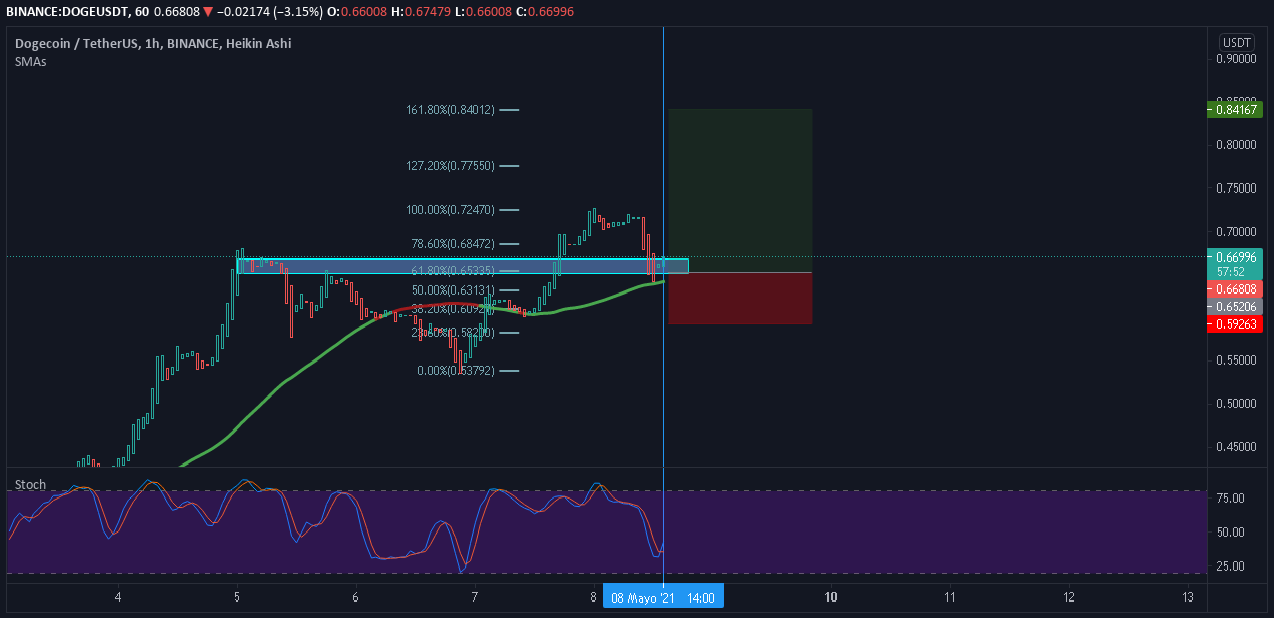Image resolution: width=1274 pixels, height=618 pixels.
Task: Select the grey 0.65206 price tag
Action: 1236,305
